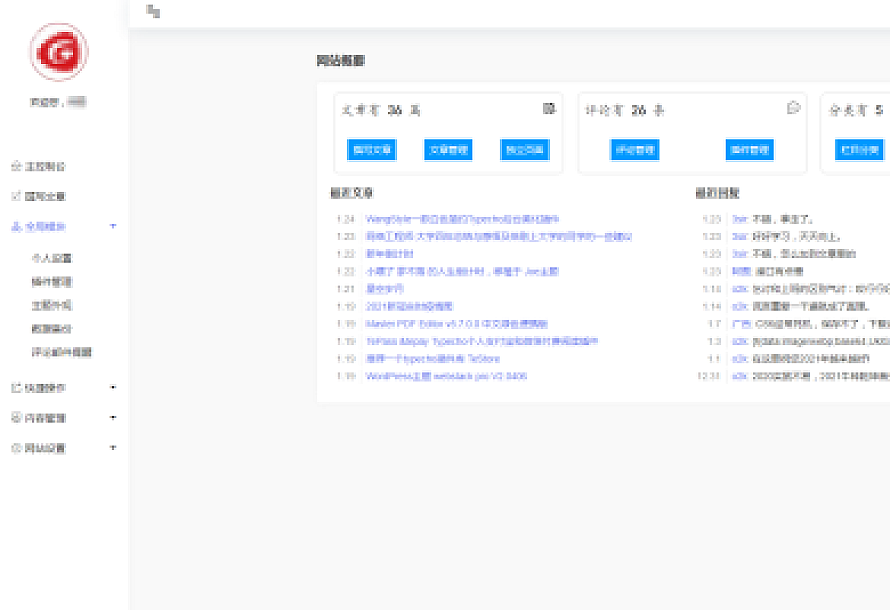Collapse the 全局模块 sidebar section arrow
The height and width of the screenshot is (610, 890).
[x=113, y=227]
